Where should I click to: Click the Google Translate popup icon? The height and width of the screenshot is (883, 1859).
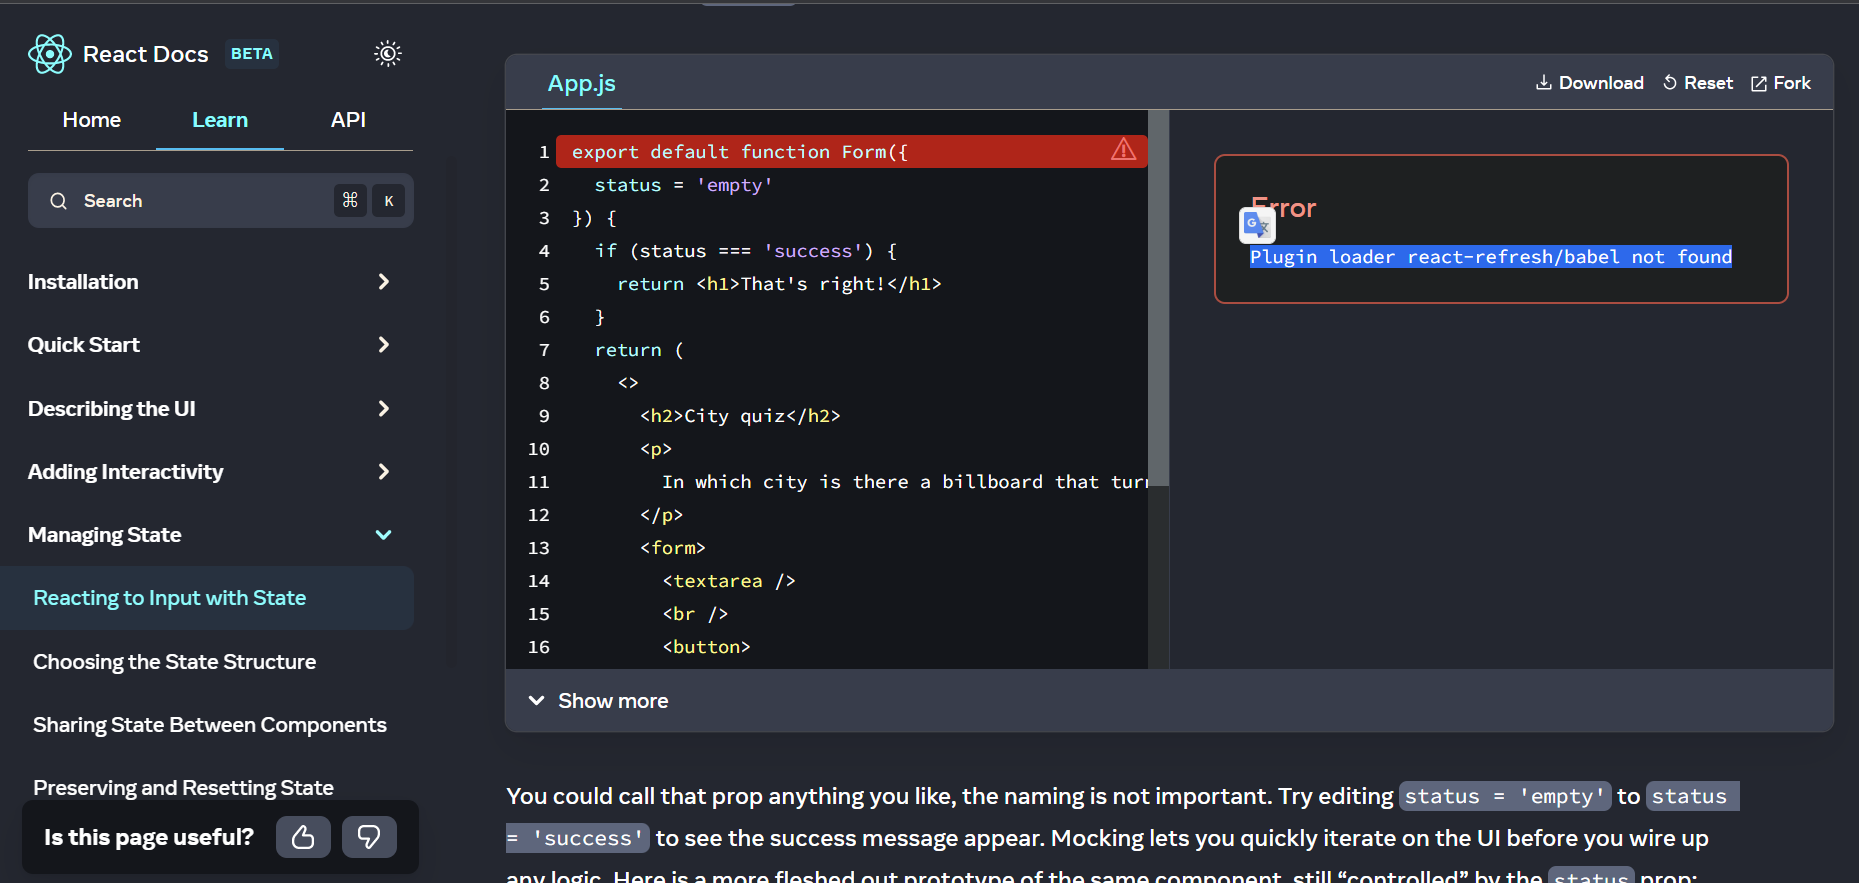tap(1257, 225)
